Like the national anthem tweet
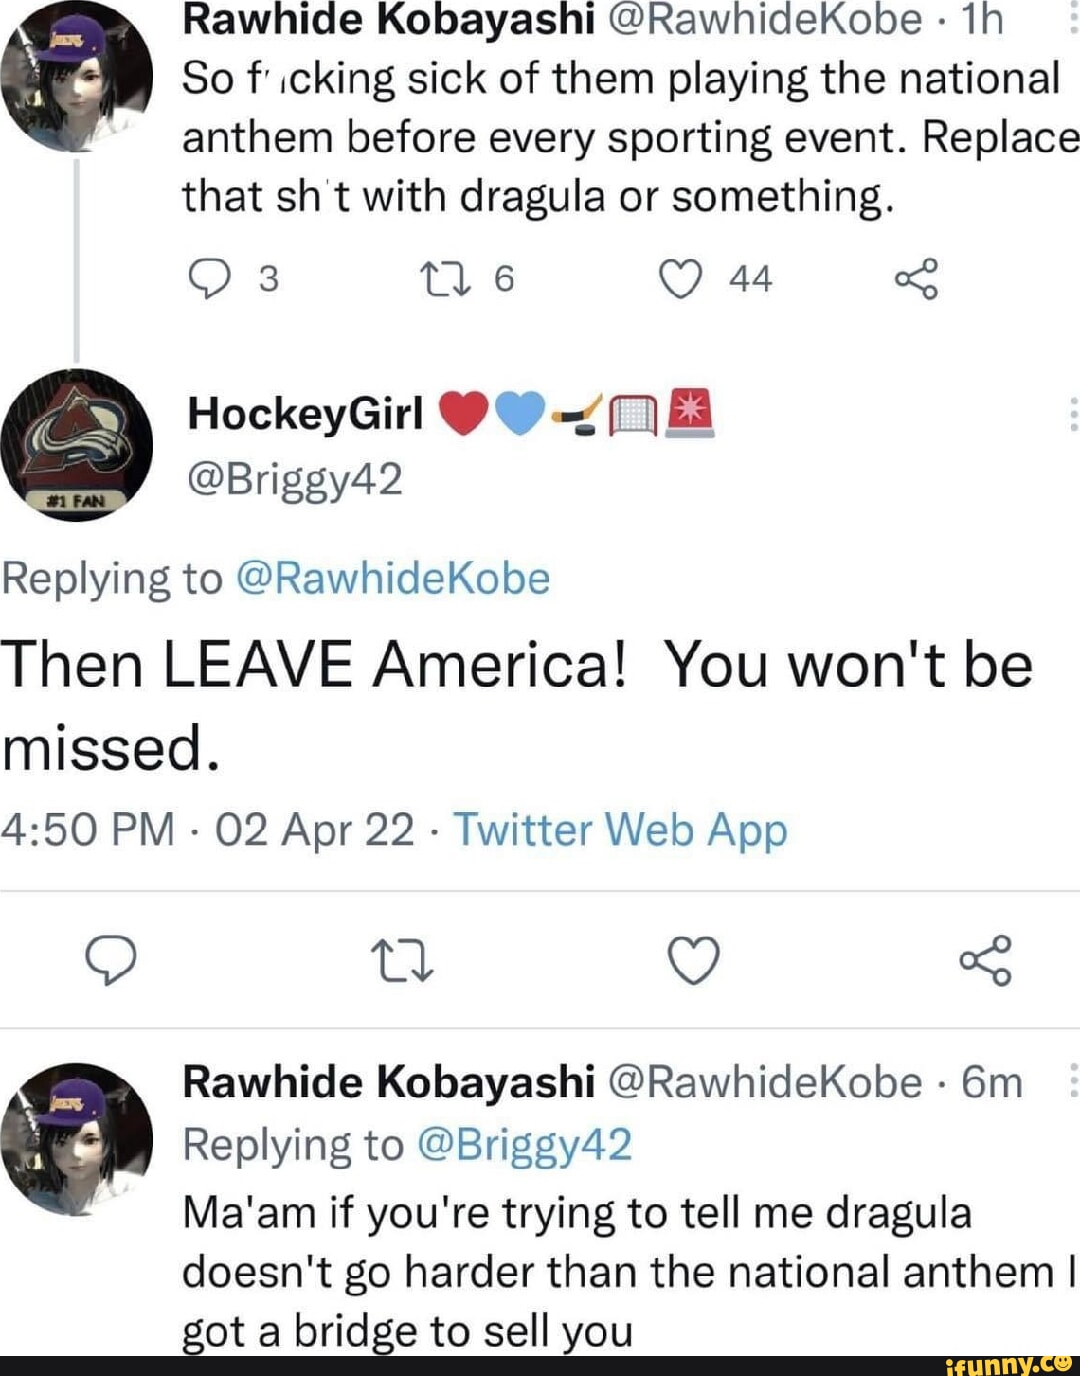The height and width of the screenshot is (1376, 1080). (680, 279)
